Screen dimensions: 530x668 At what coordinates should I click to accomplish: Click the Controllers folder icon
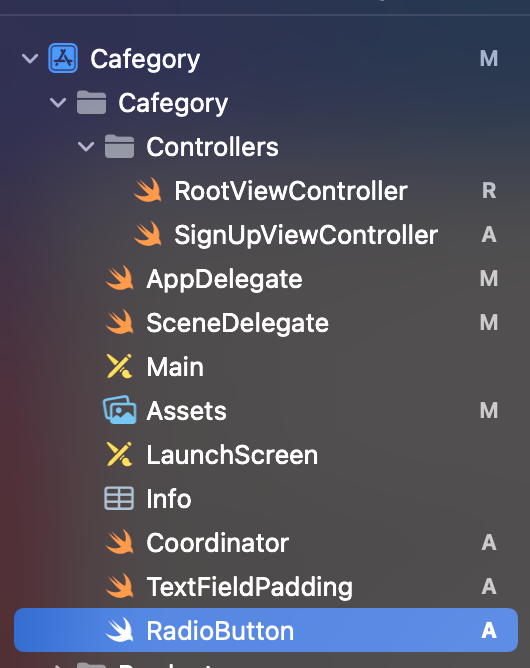(119, 146)
